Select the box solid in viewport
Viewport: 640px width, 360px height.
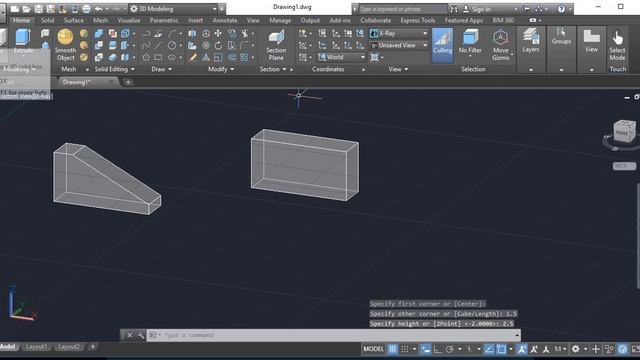[304, 164]
